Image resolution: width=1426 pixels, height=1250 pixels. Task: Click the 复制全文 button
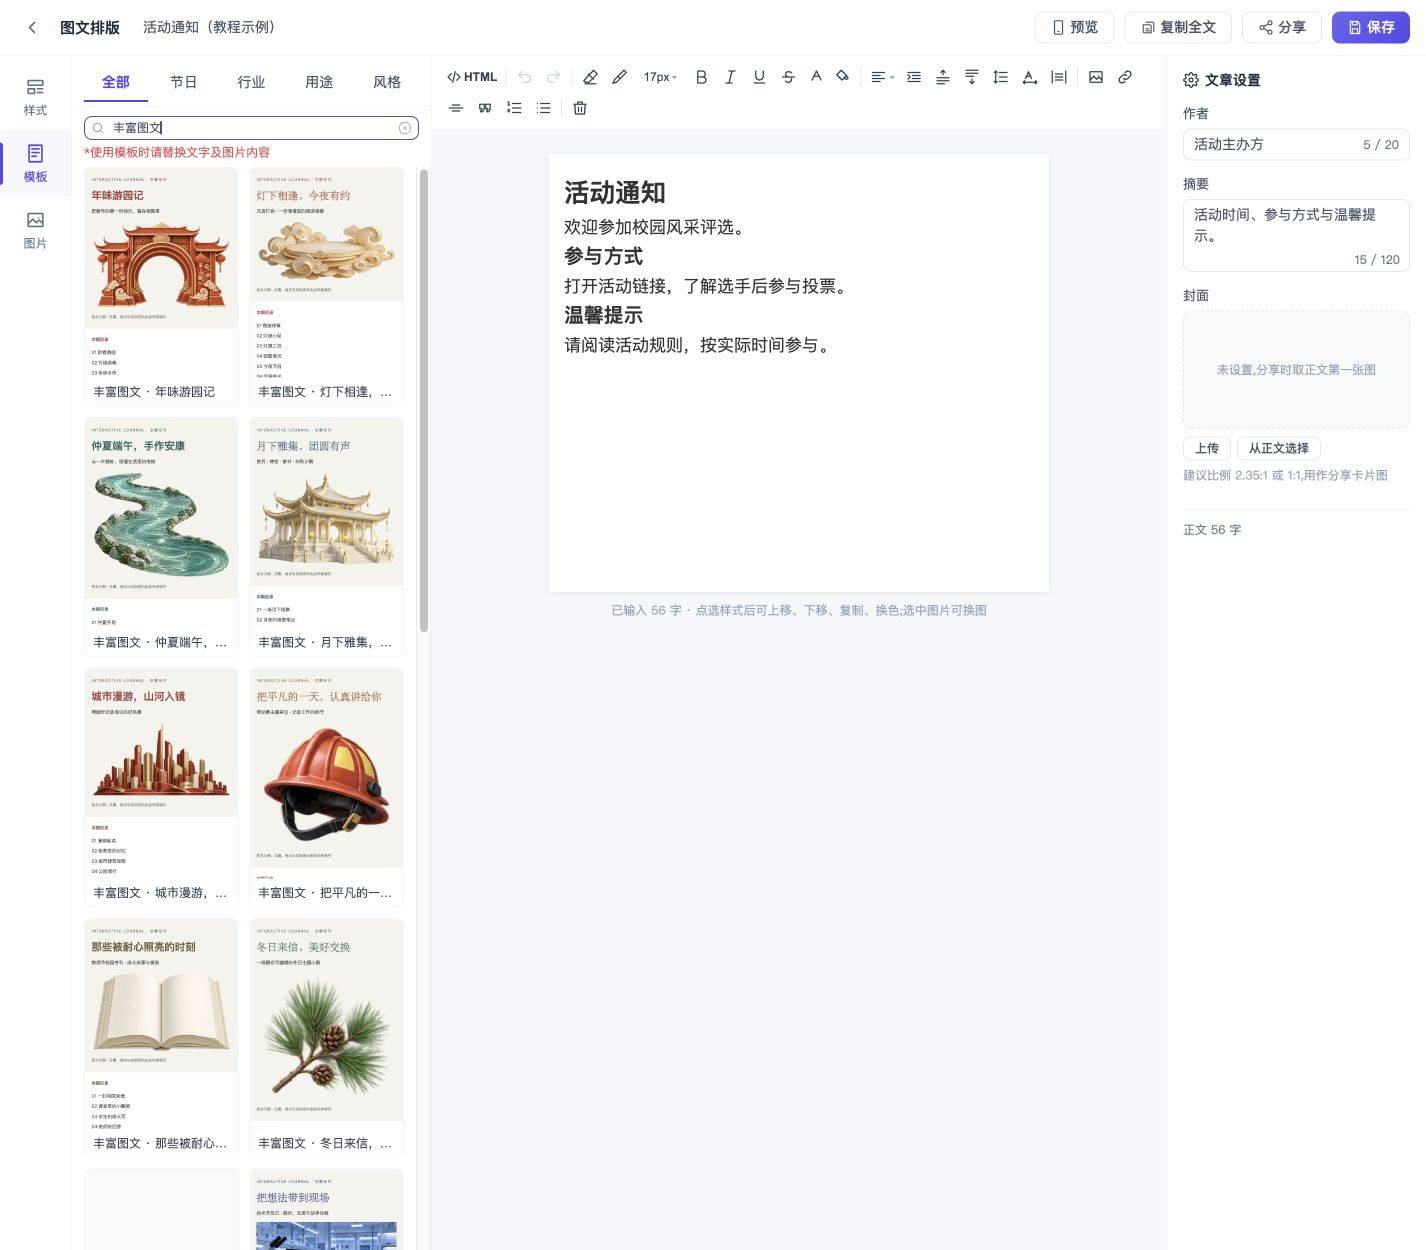[1179, 27]
